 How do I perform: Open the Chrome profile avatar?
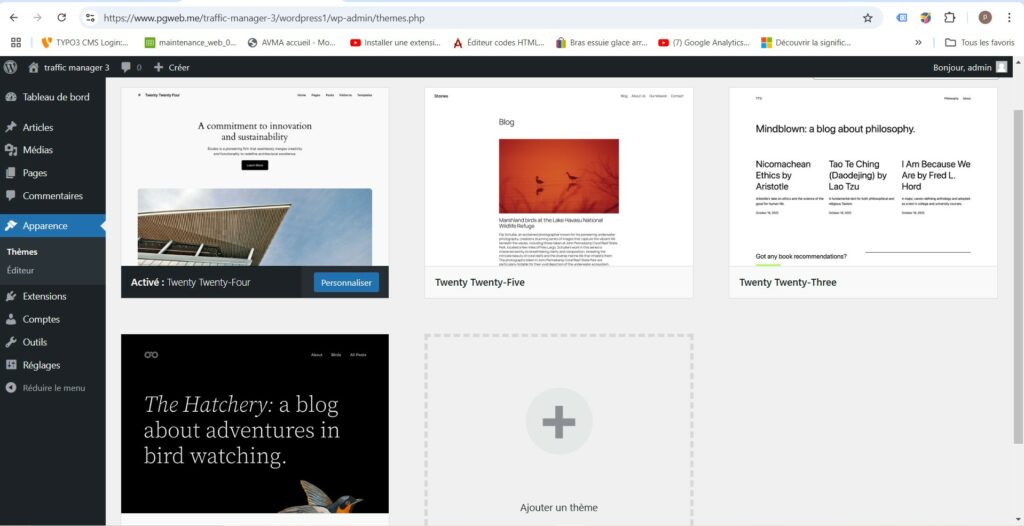point(985,18)
